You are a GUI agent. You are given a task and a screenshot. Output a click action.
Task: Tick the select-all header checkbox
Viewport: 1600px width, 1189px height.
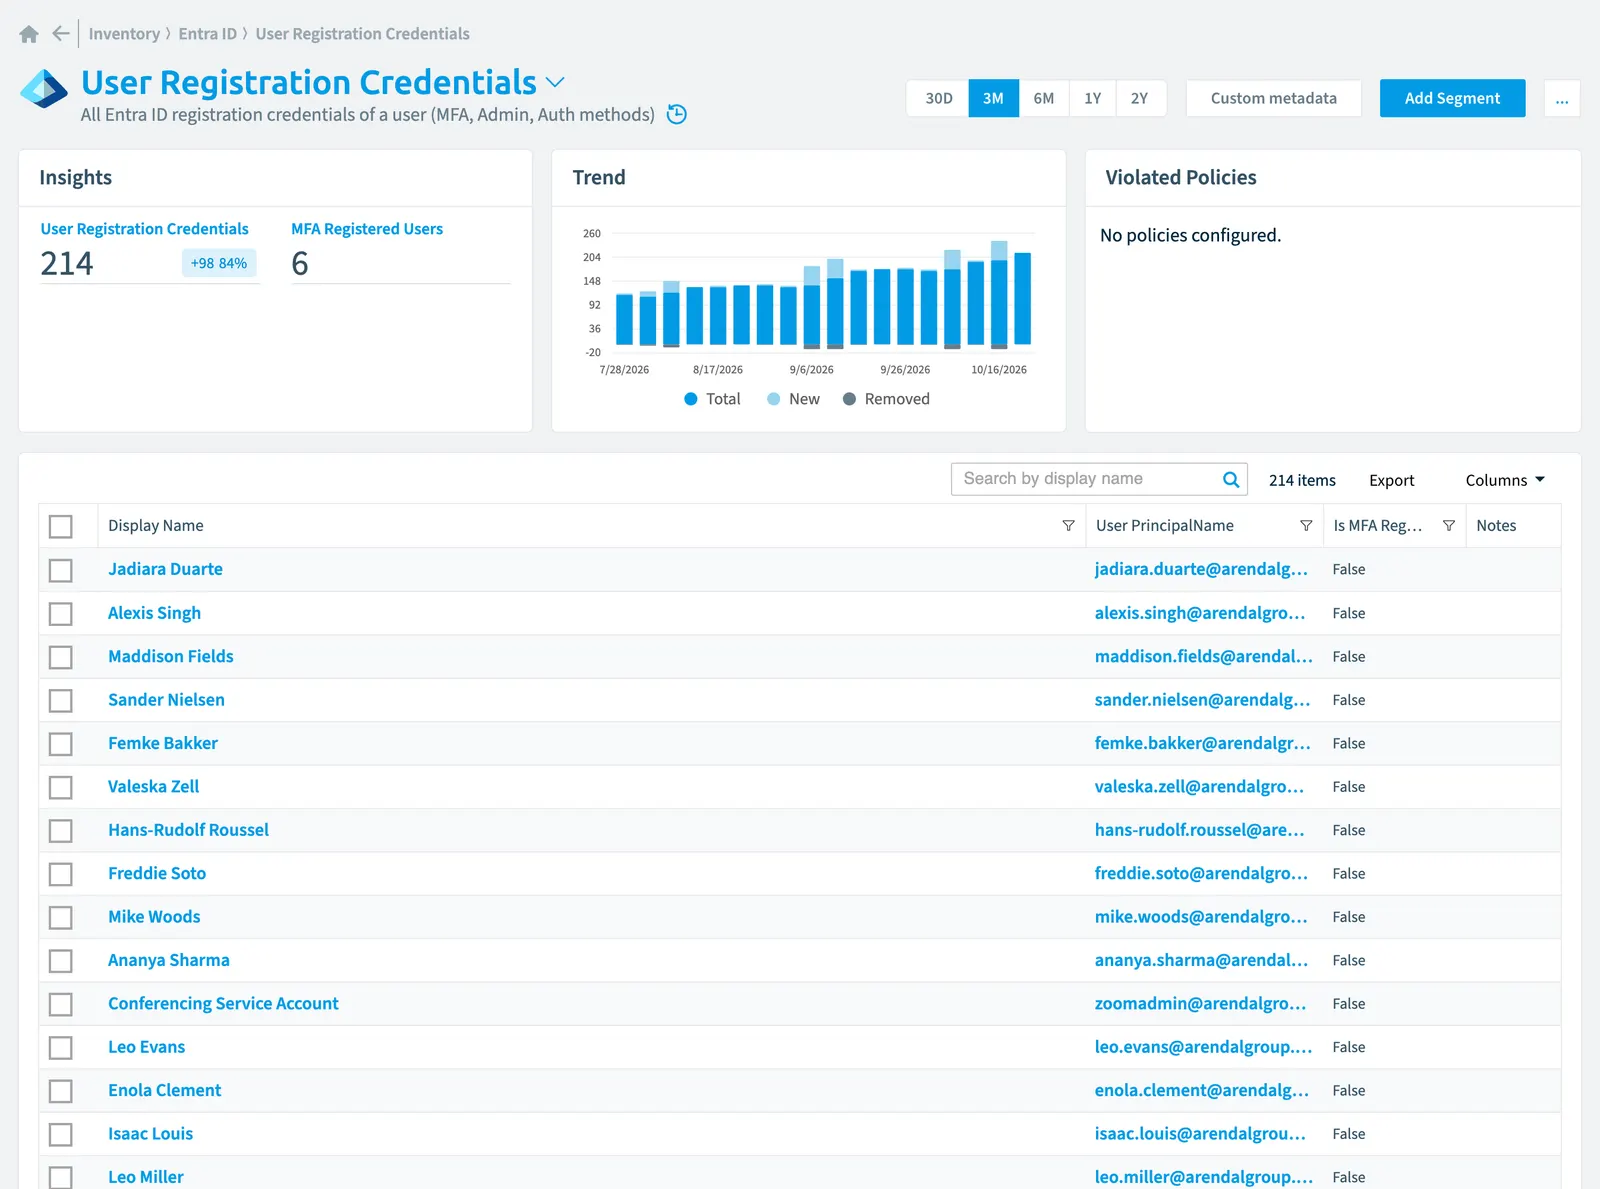pos(61,526)
